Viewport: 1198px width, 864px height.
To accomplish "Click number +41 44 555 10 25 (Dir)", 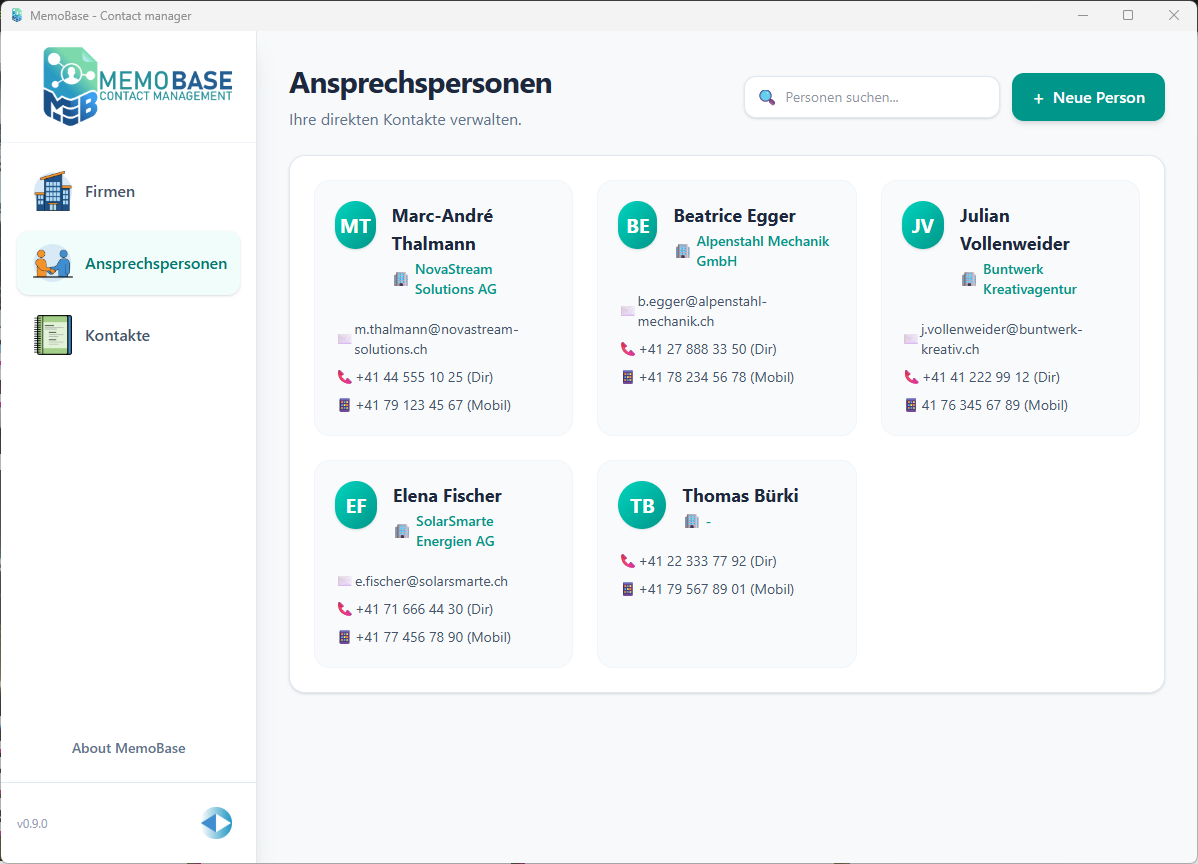I will (425, 377).
